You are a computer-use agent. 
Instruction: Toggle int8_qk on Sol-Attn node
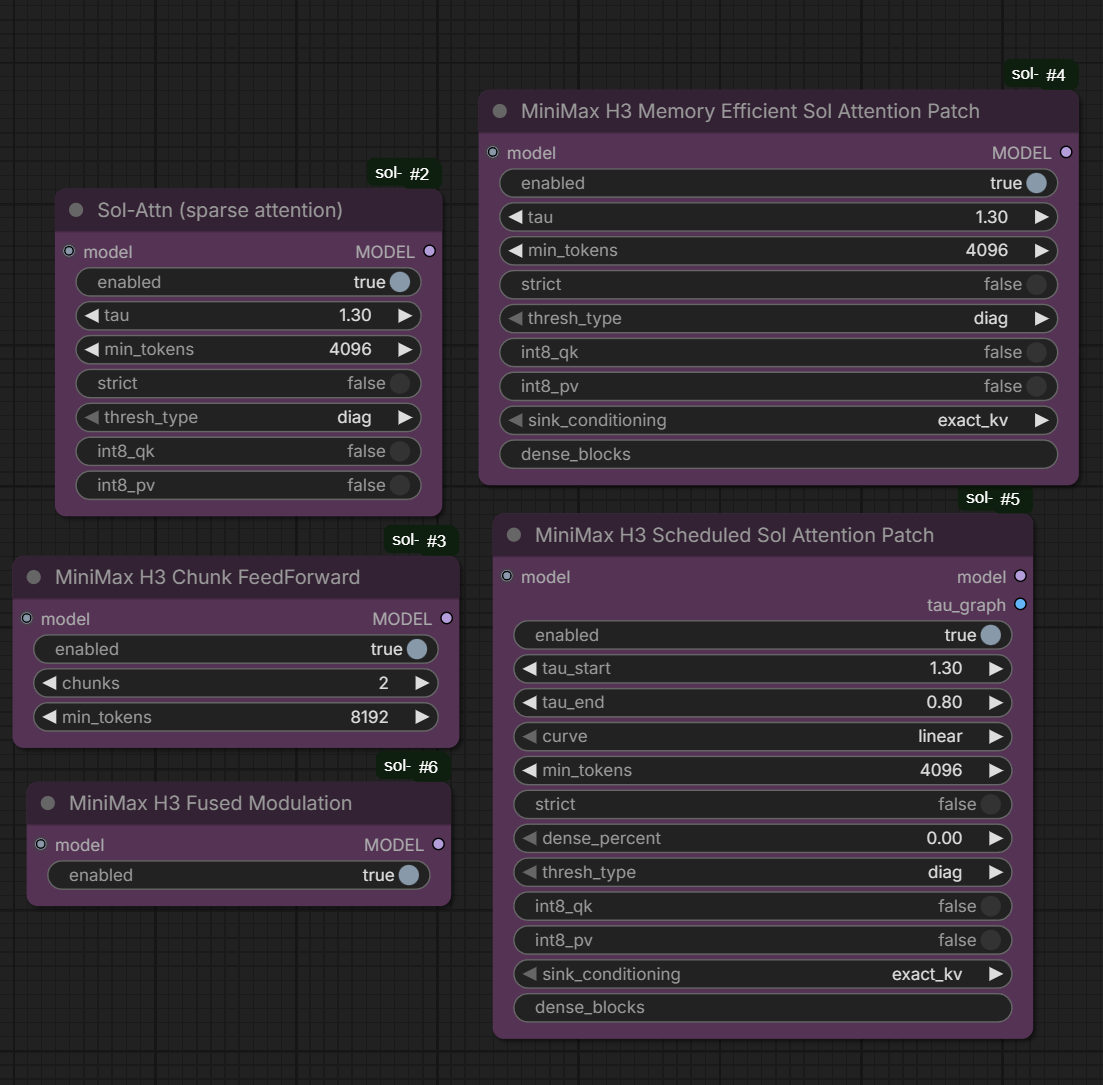coord(248,451)
